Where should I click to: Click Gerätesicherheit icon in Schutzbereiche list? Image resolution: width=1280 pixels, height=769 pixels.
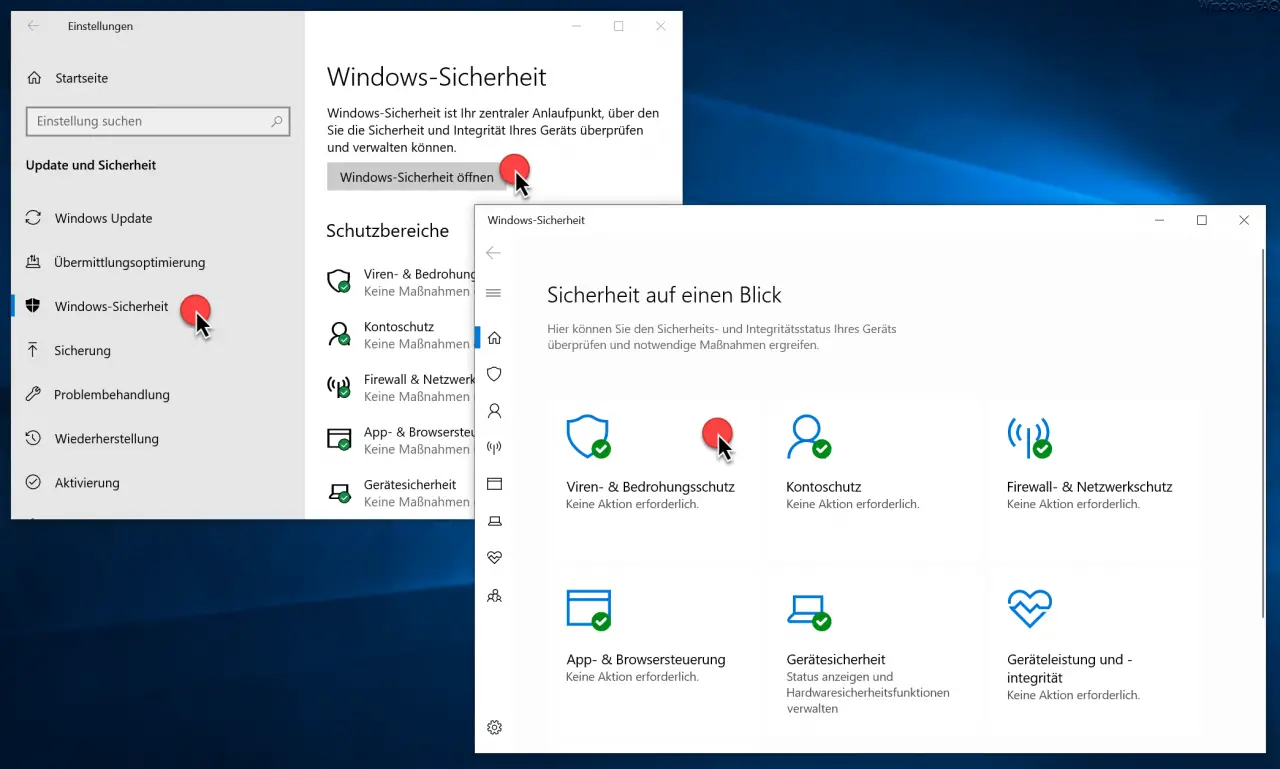click(x=340, y=492)
